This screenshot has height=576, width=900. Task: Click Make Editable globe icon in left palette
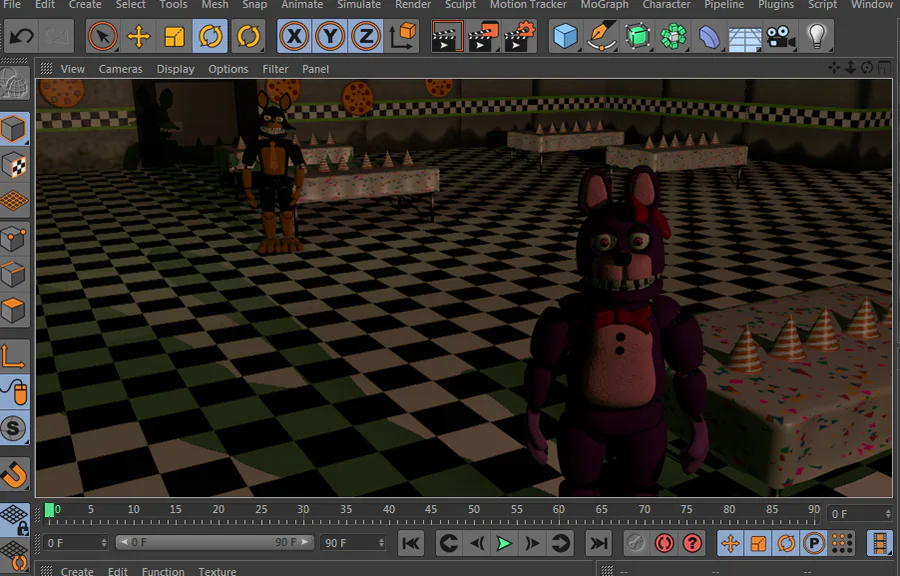(14, 85)
